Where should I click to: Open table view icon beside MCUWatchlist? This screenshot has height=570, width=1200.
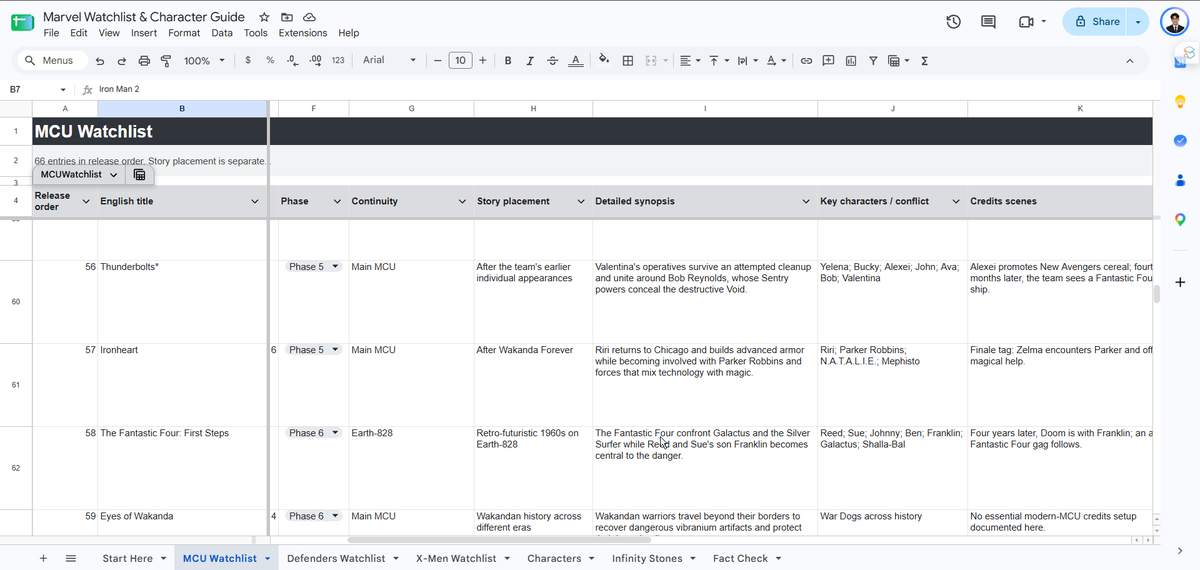tap(139, 174)
